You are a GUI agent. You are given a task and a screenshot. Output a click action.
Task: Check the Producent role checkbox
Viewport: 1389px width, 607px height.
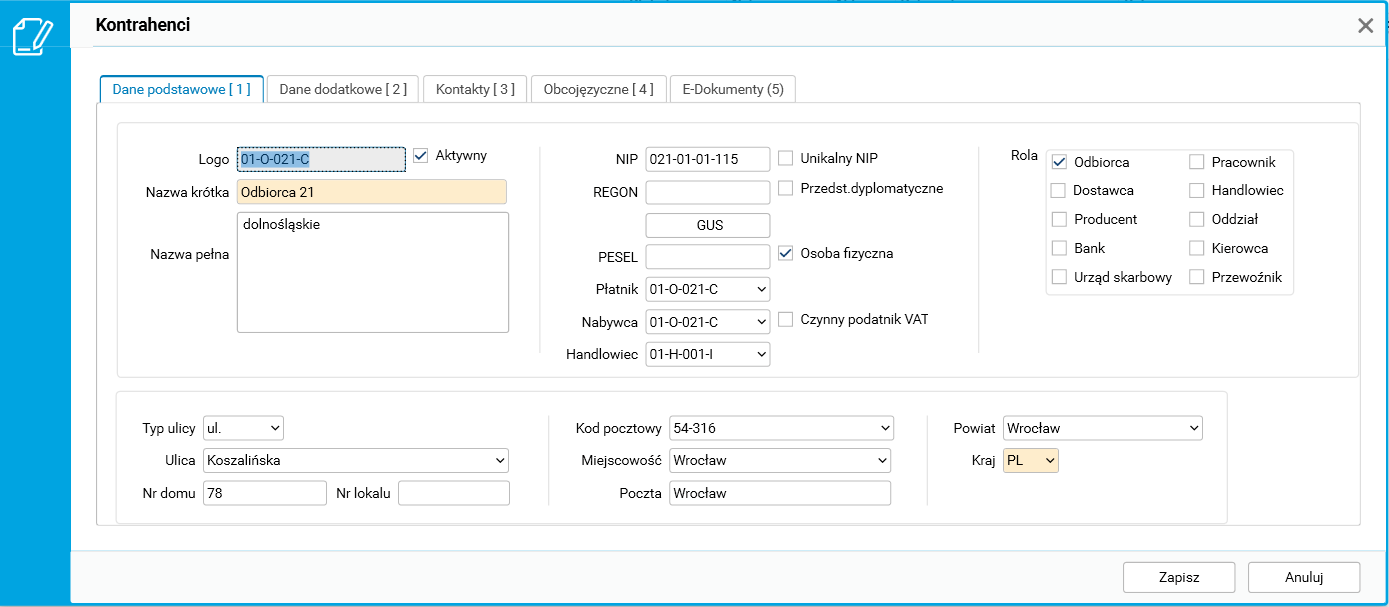(x=1059, y=219)
